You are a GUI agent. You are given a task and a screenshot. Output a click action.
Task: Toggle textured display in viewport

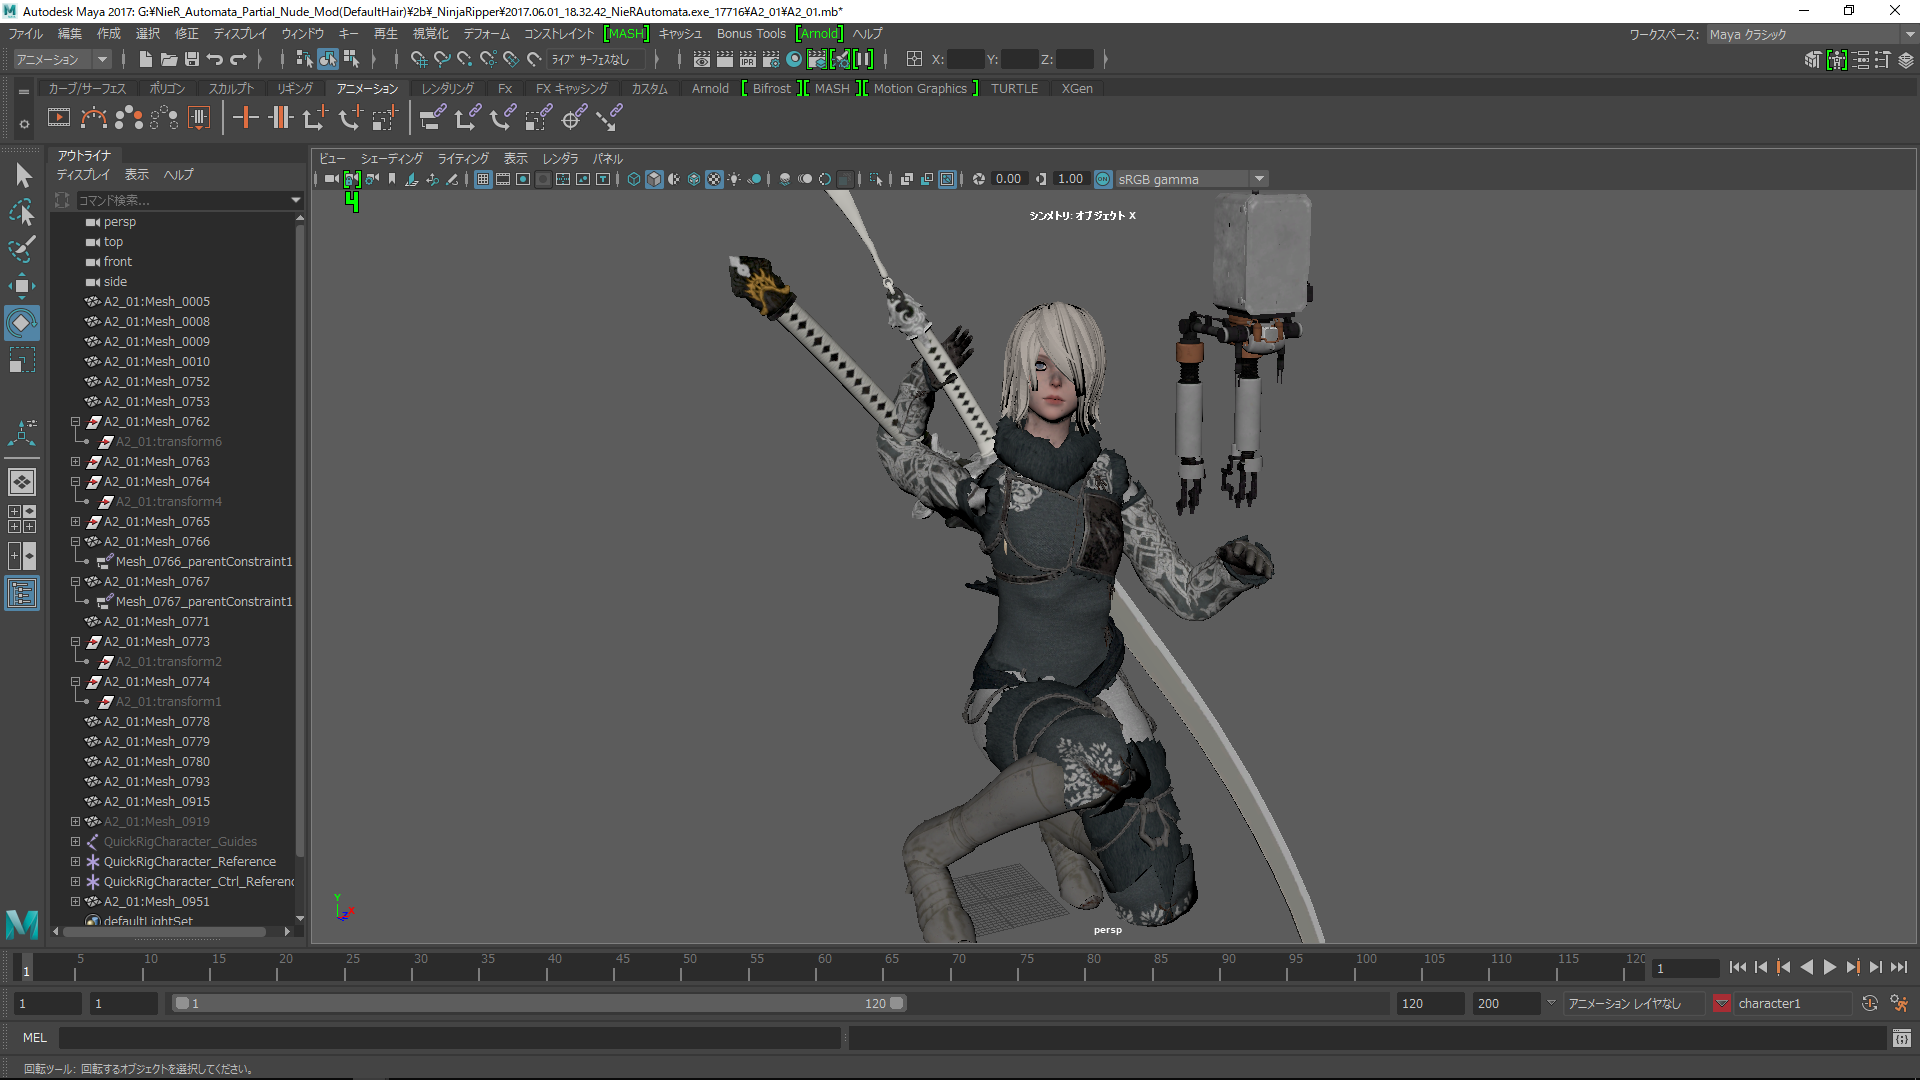tap(714, 179)
